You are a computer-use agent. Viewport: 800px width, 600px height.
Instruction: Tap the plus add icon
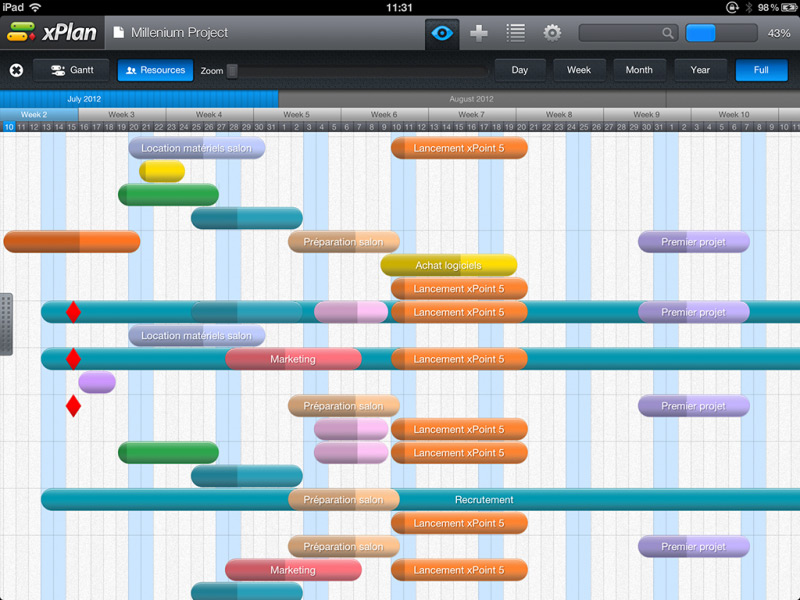pyautogui.click(x=479, y=33)
